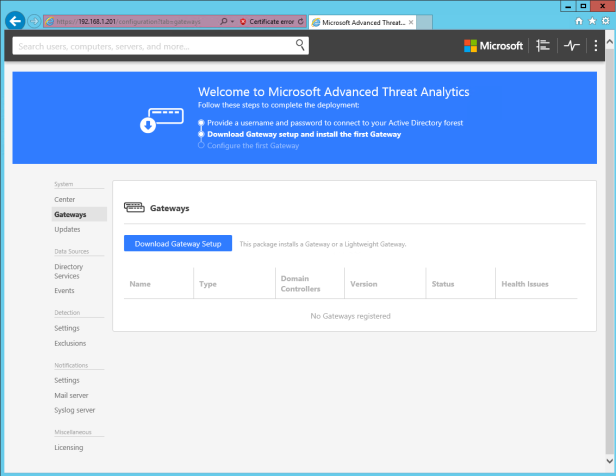
Task: Click the Type column header
Action: (207, 284)
